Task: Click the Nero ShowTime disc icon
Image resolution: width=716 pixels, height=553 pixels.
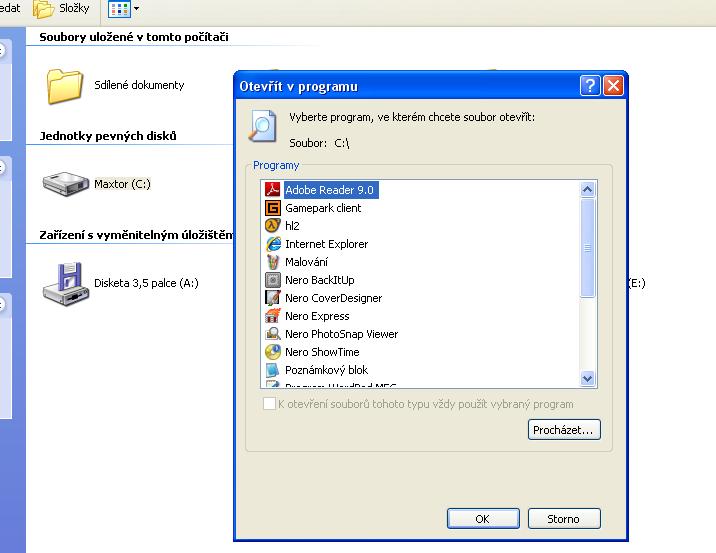Action: (x=273, y=352)
